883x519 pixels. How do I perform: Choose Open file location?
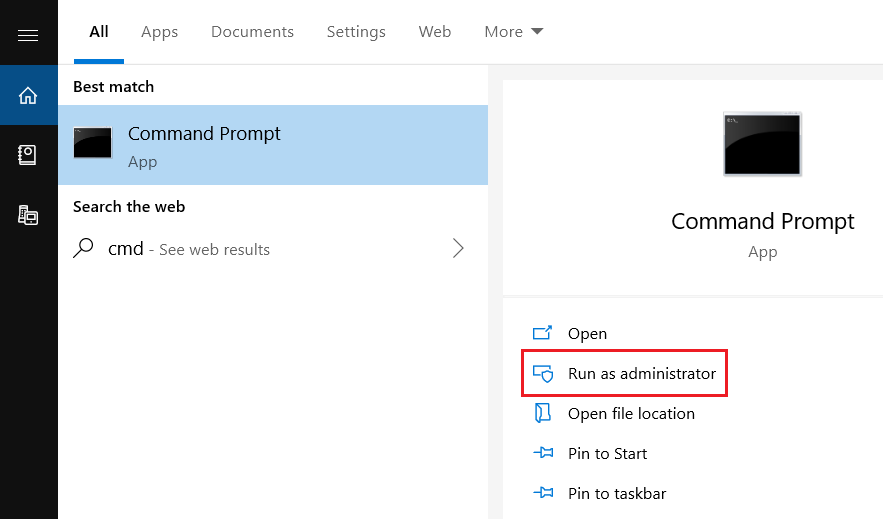(631, 413)
